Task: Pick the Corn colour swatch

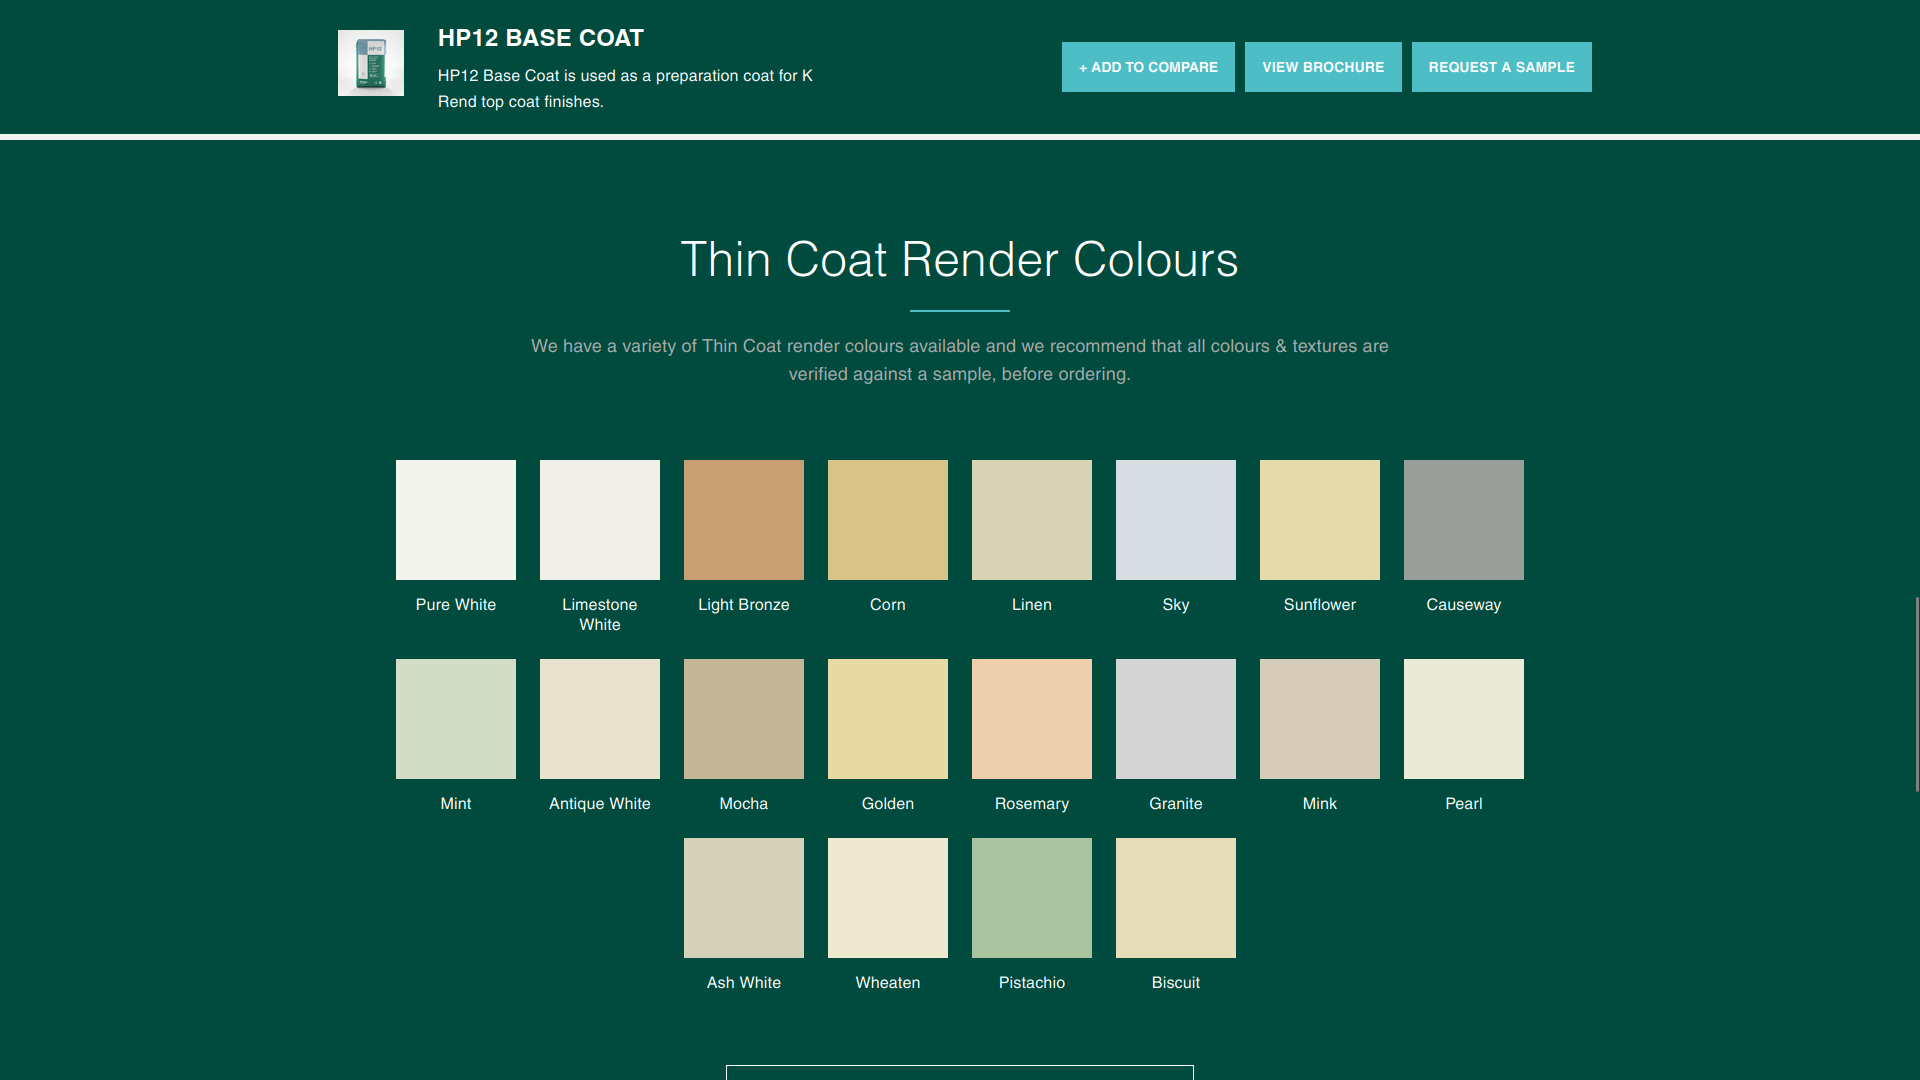Action: point(888,520)
